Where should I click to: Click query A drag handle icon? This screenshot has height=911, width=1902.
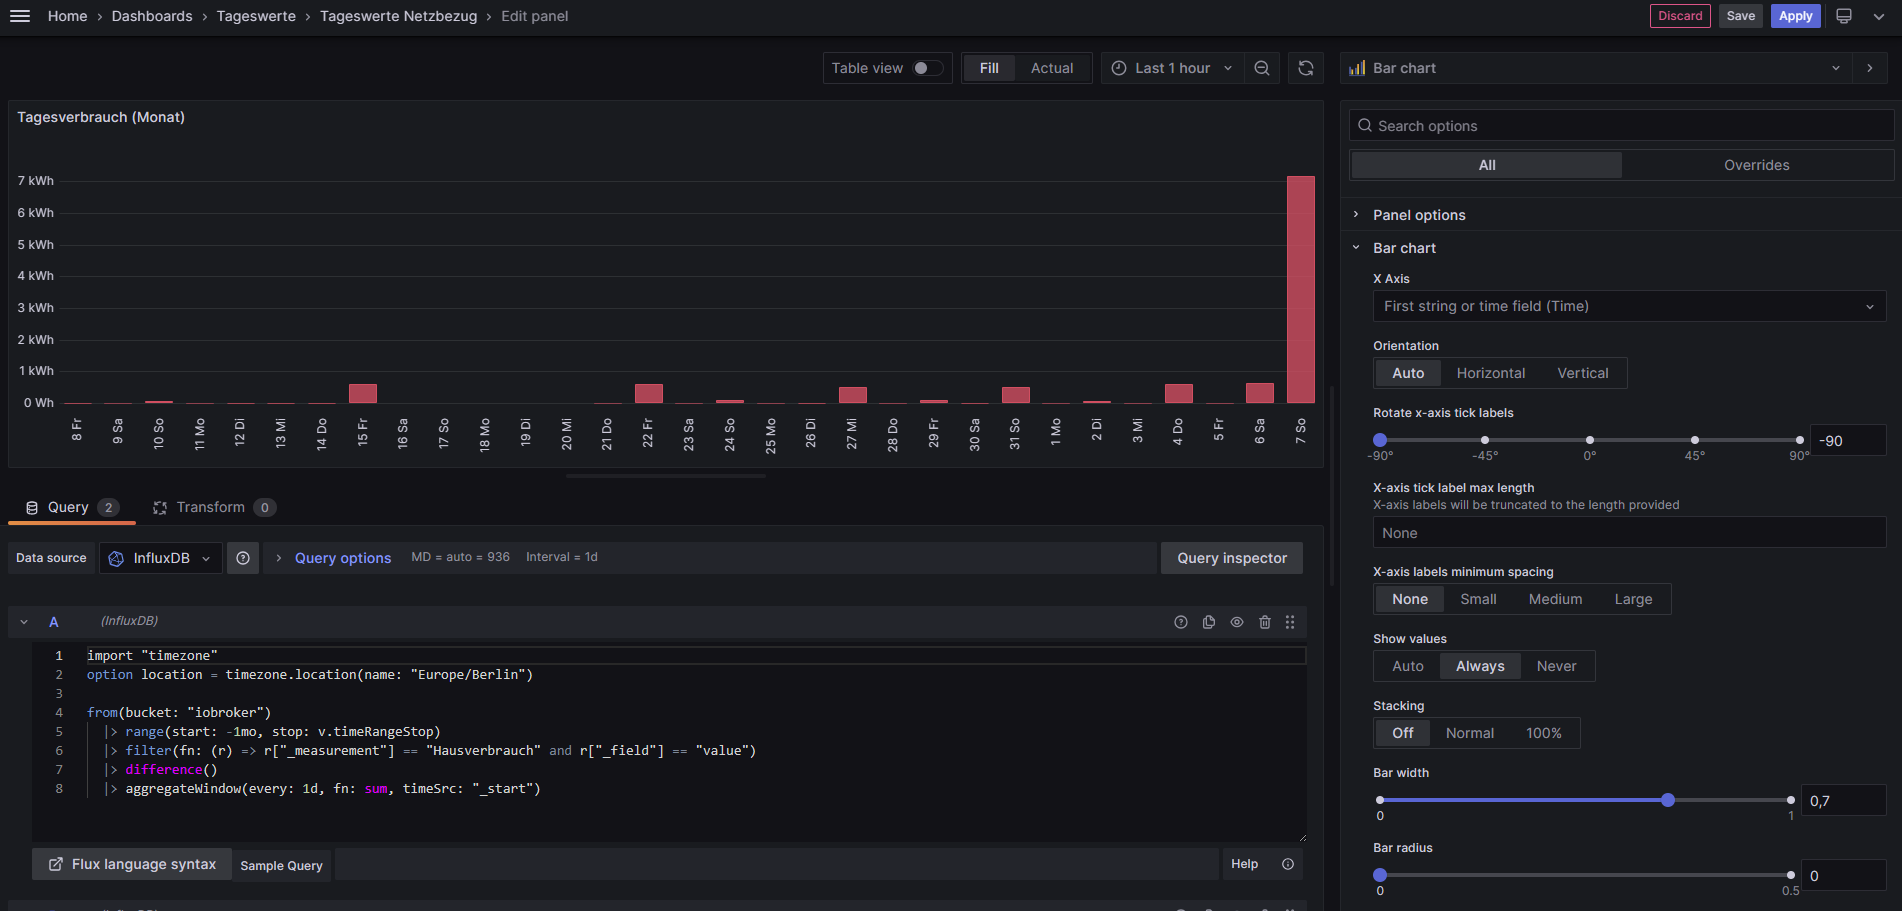coord(1290,622)
